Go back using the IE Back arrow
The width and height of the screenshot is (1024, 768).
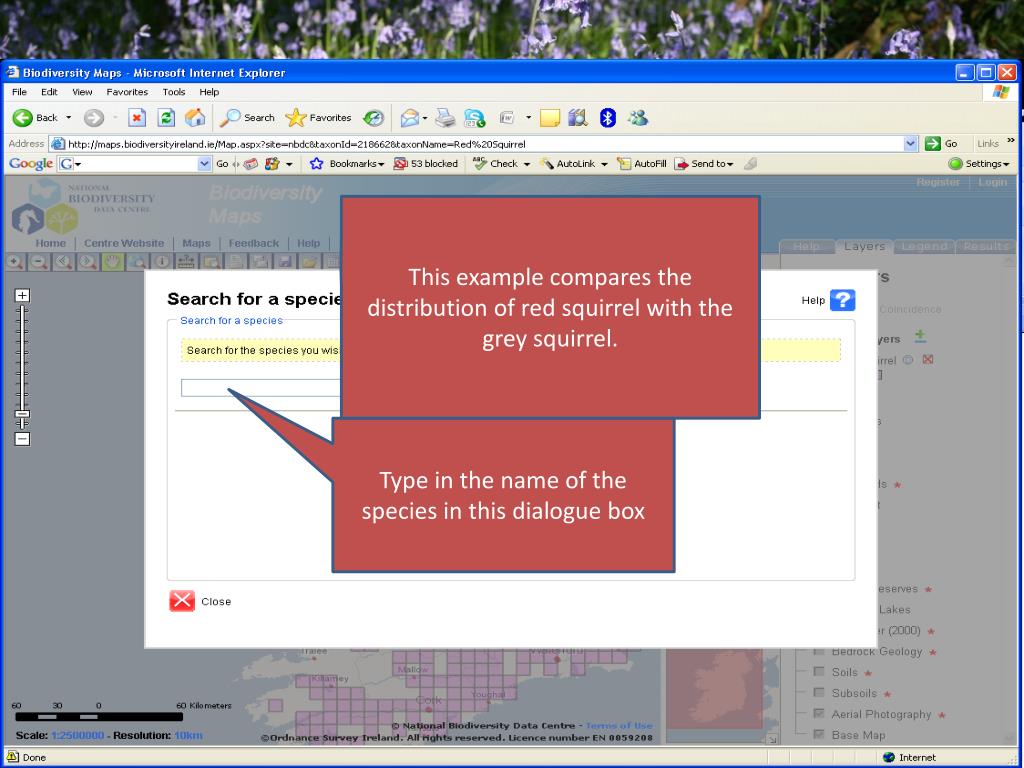(x=23, y=118)
